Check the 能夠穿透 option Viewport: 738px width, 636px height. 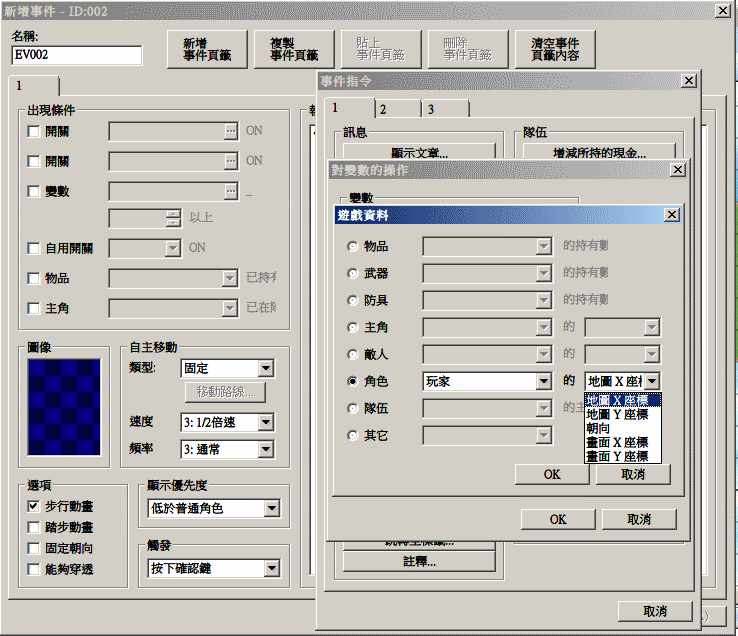click(33, 570)
